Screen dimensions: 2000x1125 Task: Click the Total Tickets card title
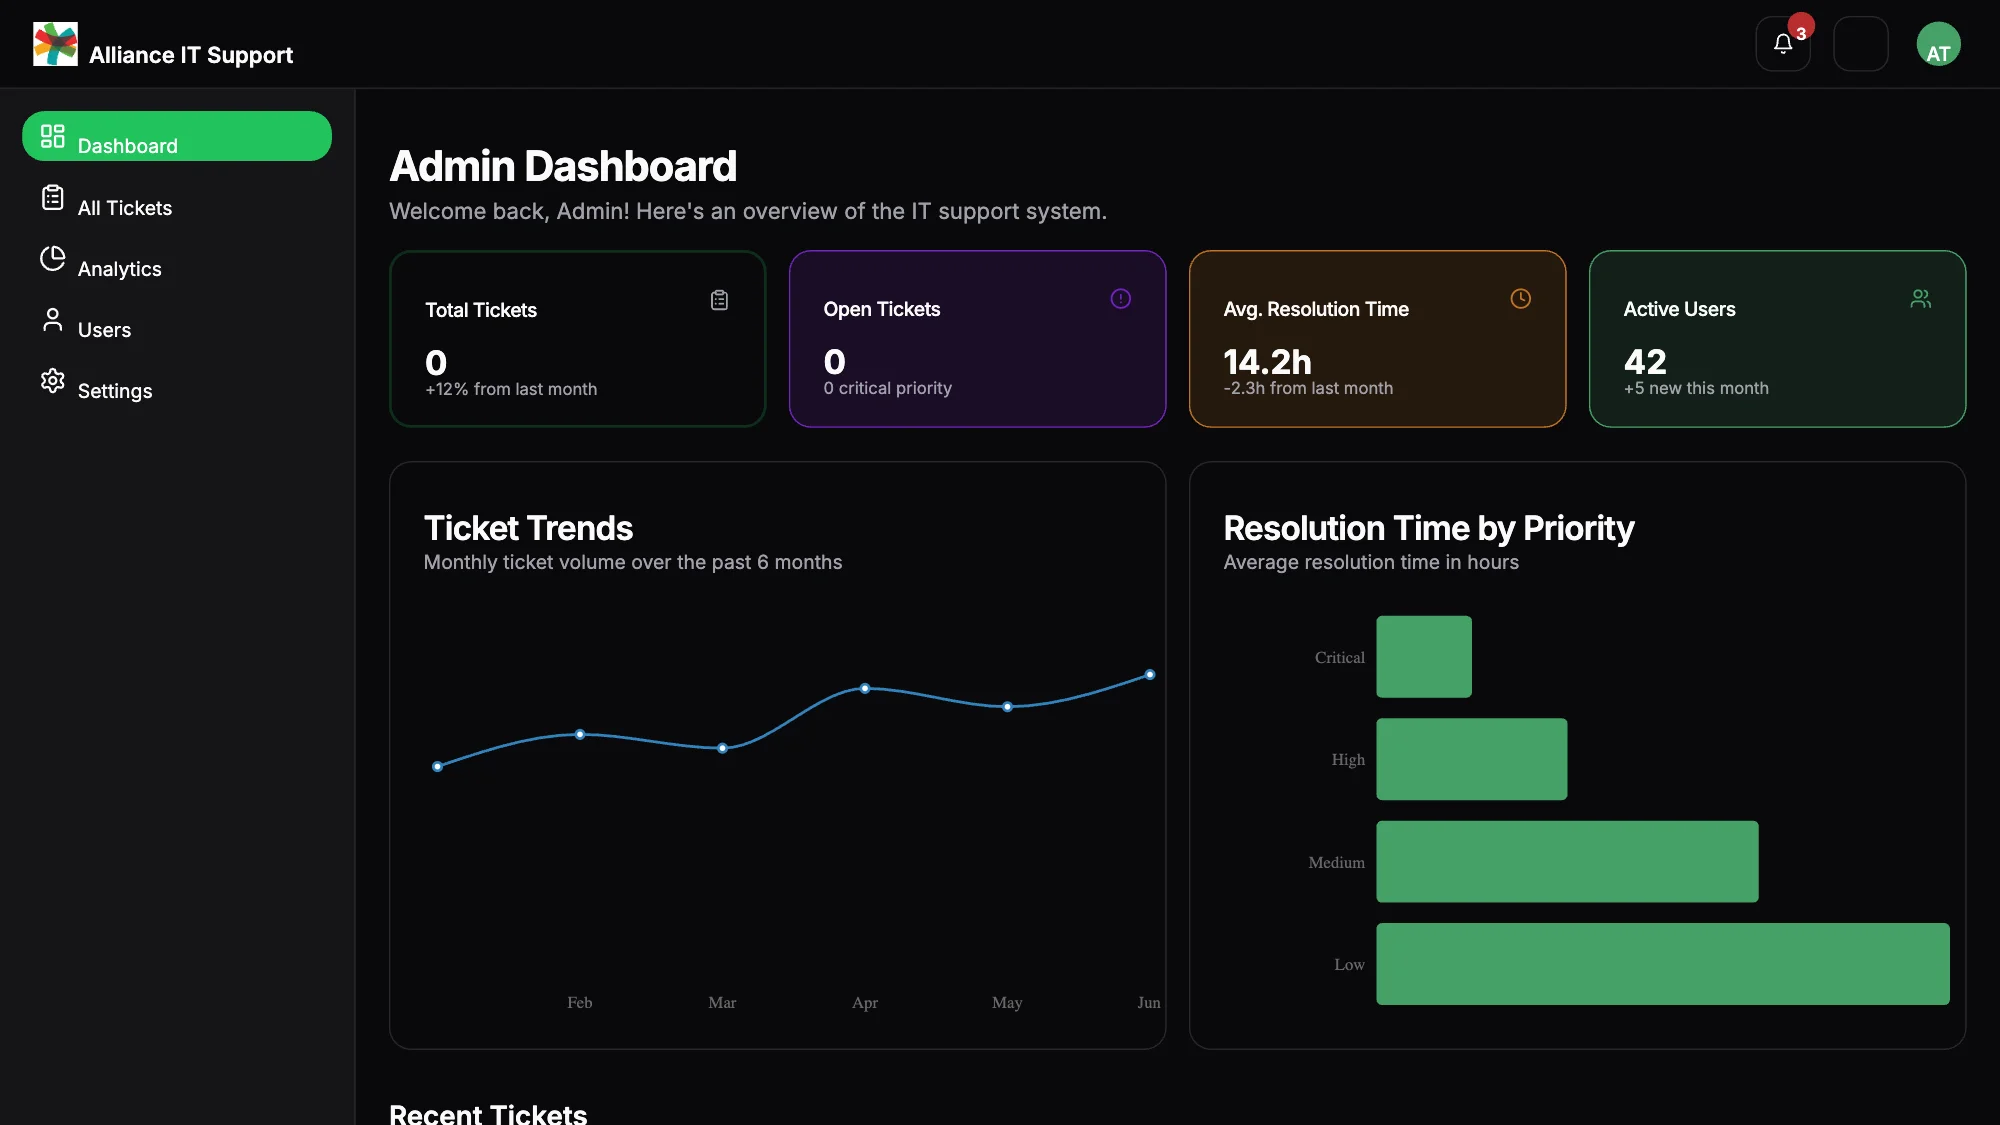[x=481, y=310]
